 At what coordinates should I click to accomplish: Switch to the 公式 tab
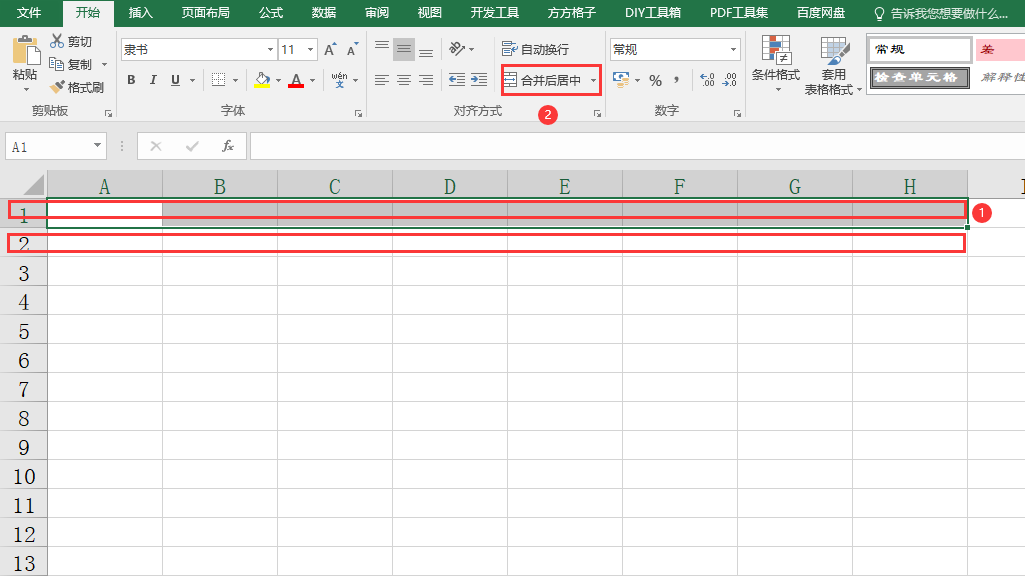271,12
